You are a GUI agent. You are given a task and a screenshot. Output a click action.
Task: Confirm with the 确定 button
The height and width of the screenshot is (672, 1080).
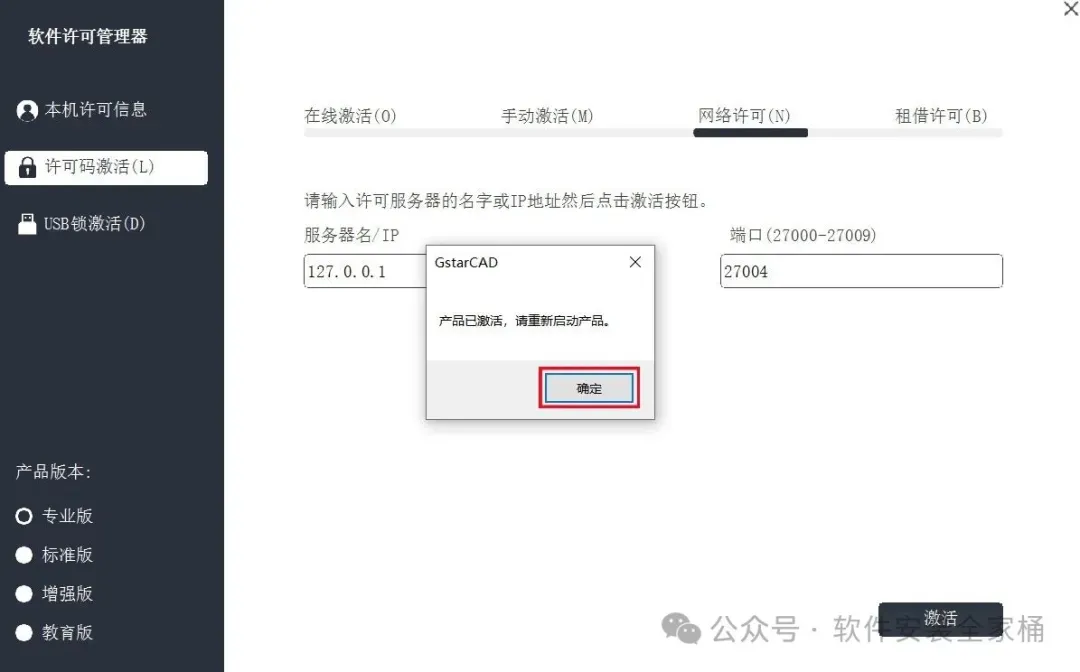[x=589, y=388]
